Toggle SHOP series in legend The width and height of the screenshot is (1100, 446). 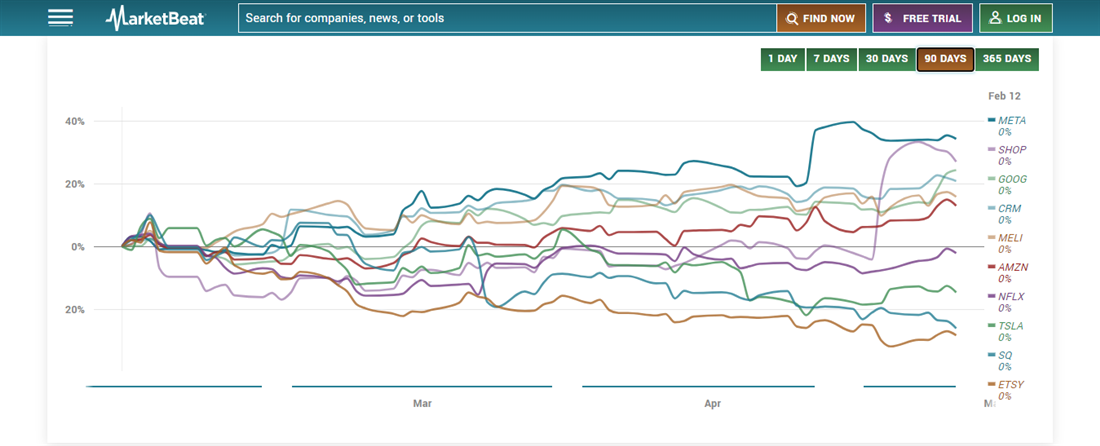click(1011, 150)
